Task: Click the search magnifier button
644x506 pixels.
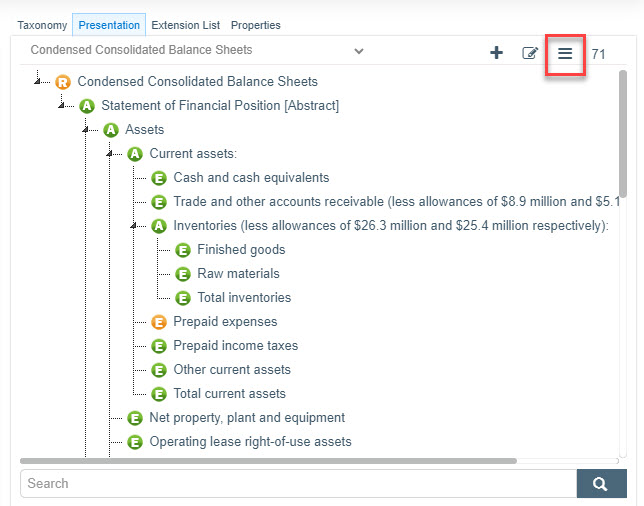Action: click(600, 483)
